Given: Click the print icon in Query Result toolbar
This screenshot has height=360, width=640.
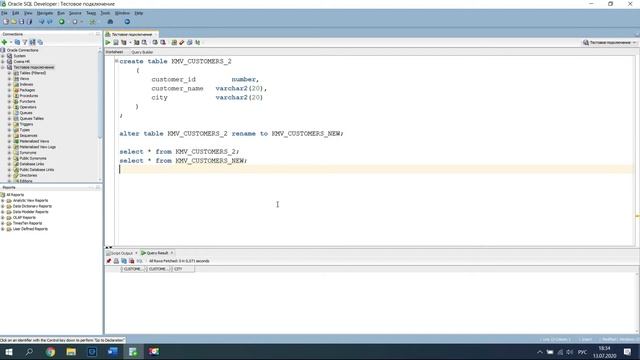Looking at the screenshot, I should point(116,261).
